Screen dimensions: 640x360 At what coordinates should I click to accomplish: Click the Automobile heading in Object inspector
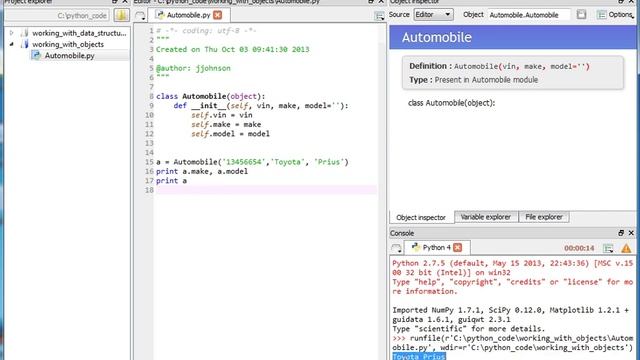437,37
